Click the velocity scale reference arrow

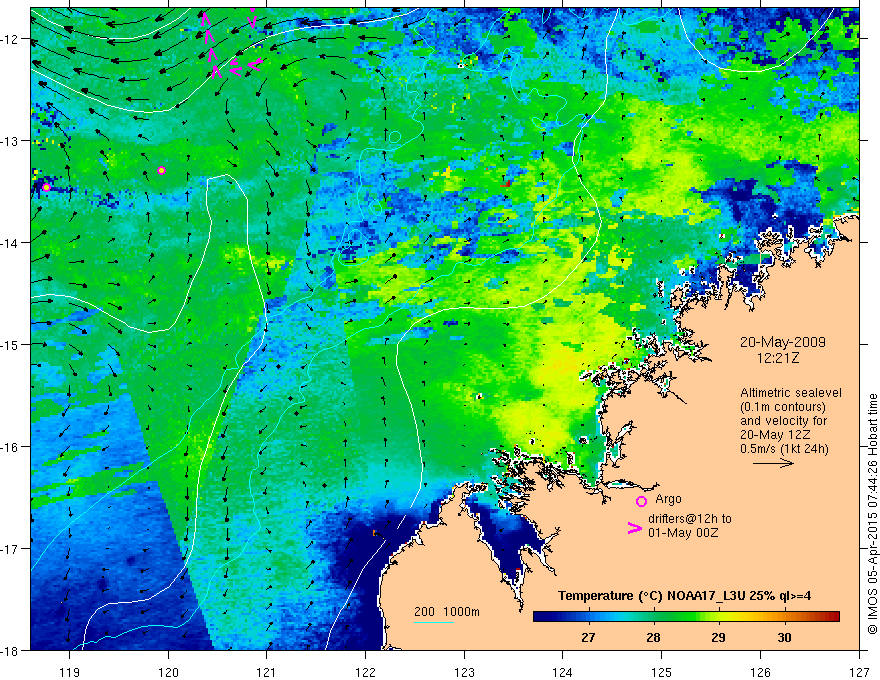pyautogui.click(x=773, y=463)
